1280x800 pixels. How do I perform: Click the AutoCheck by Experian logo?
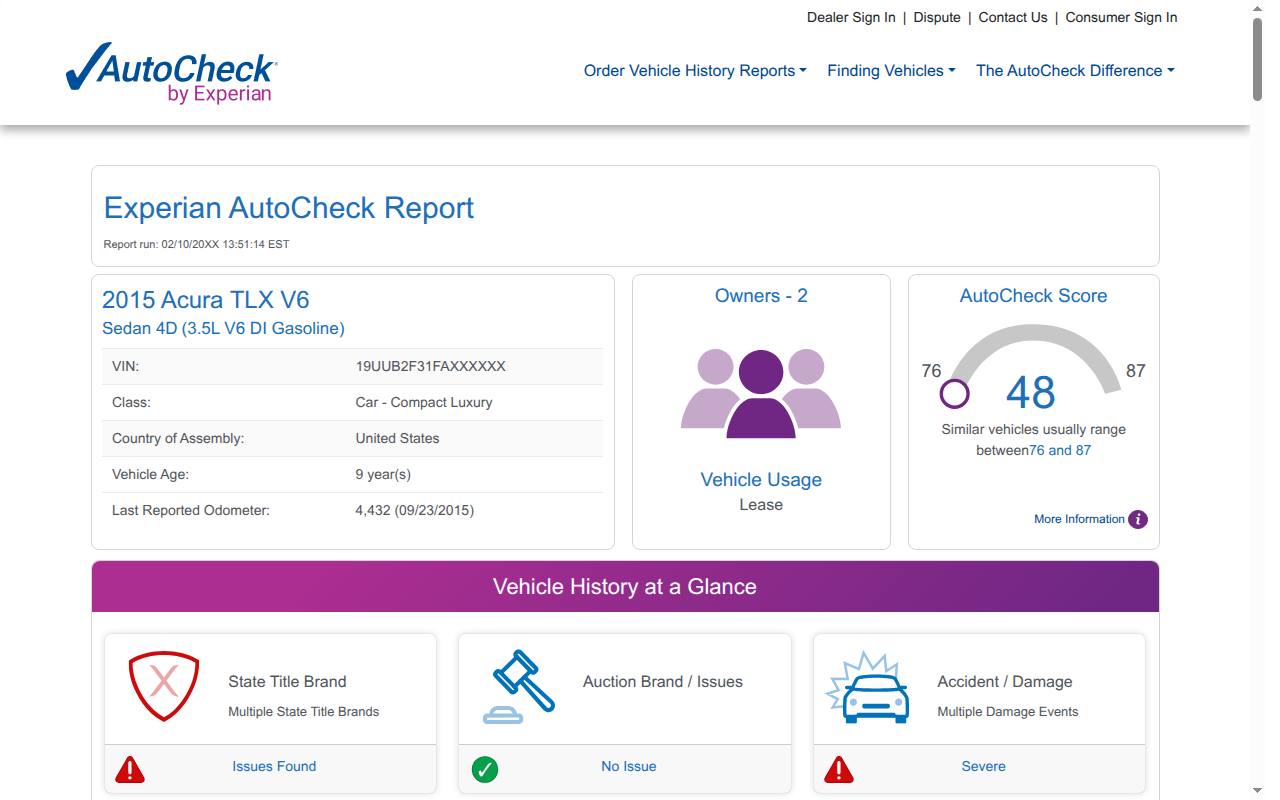click(171, 72)
